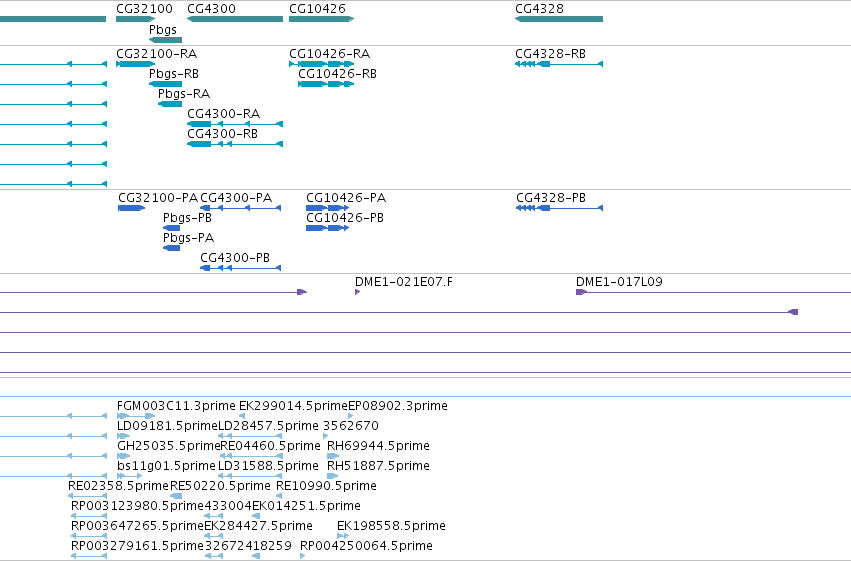The width and height of the screenshot is (851, 561).
Task: Click the CG4300-PB protein label
Action: coord(235,258)
